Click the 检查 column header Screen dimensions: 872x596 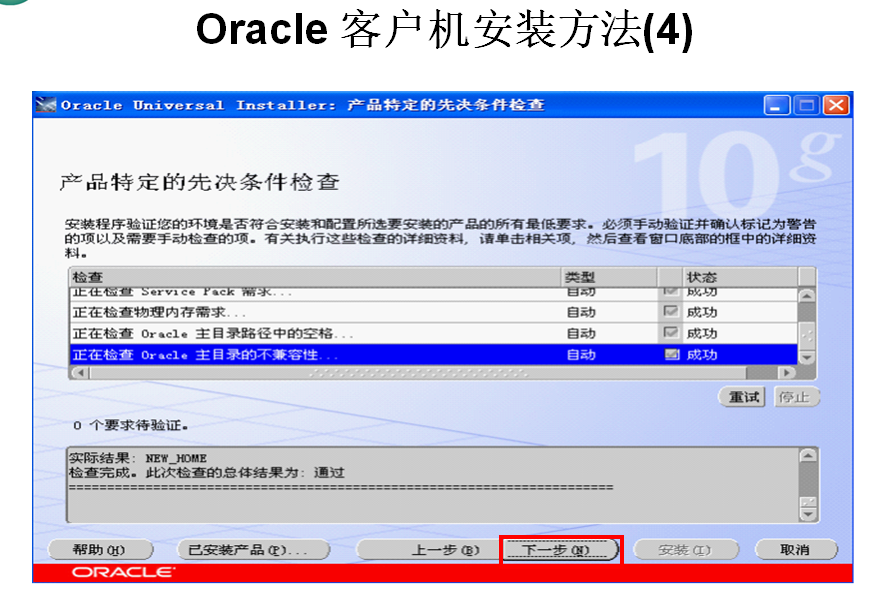point(315,277)
